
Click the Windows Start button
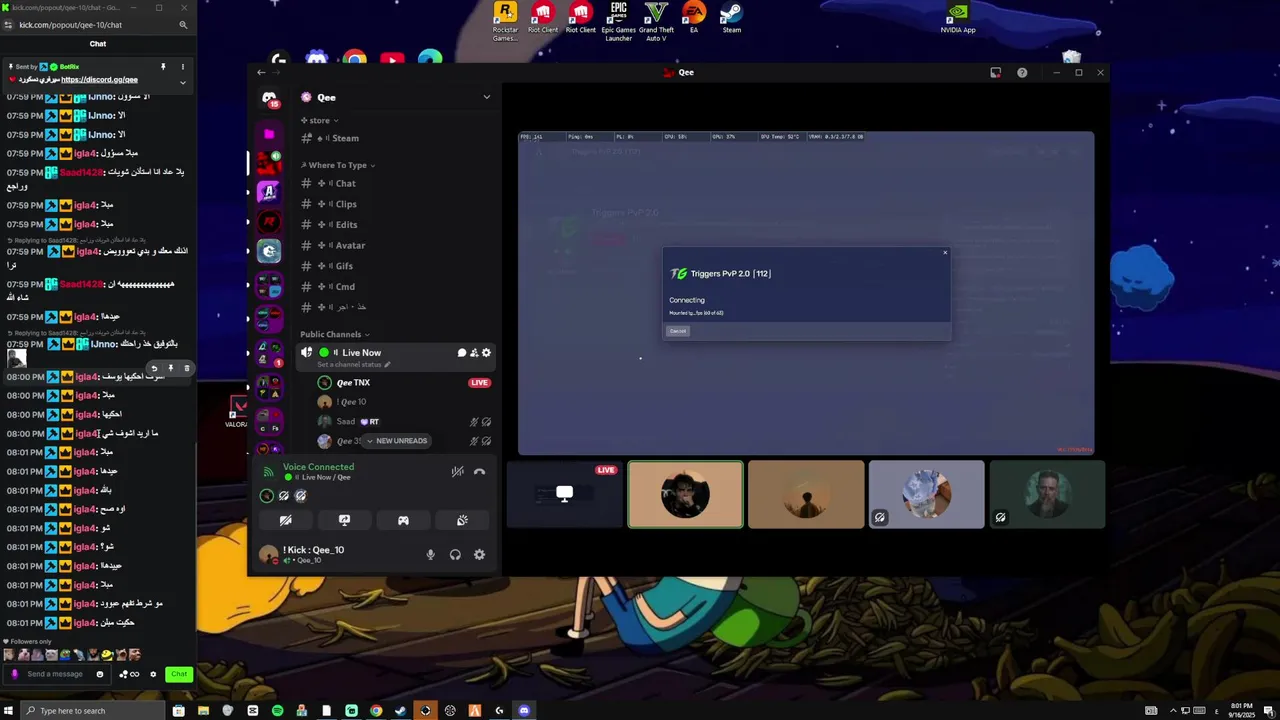click(x=10, y=710)
